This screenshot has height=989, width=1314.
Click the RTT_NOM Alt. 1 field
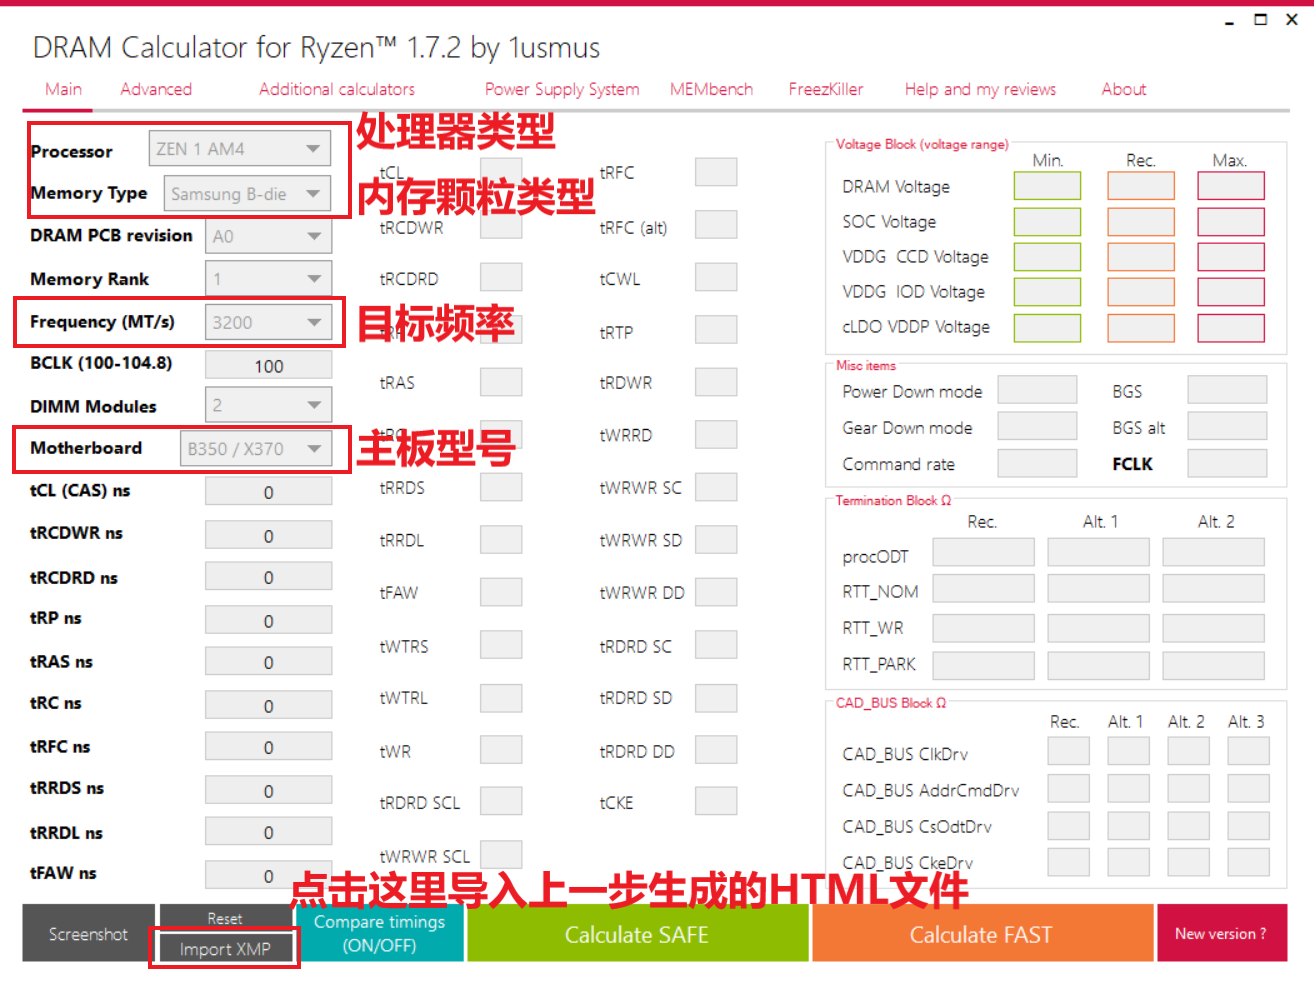point(1099,588)
